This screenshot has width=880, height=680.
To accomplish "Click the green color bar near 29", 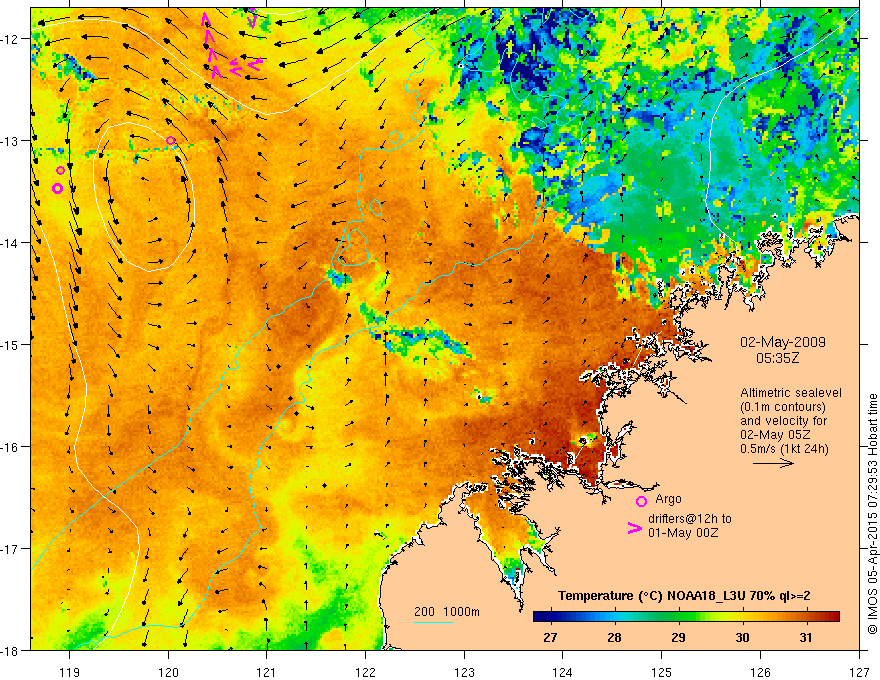I will pyautogui.click(x=679, y=617).
